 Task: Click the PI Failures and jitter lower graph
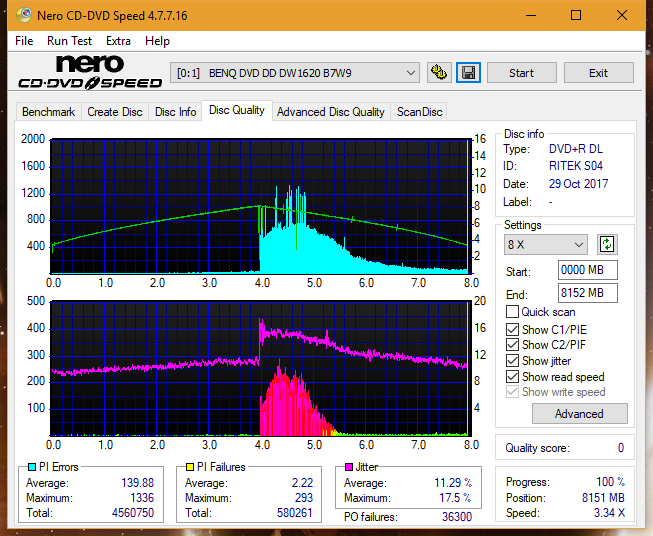(x=261, y=368)
